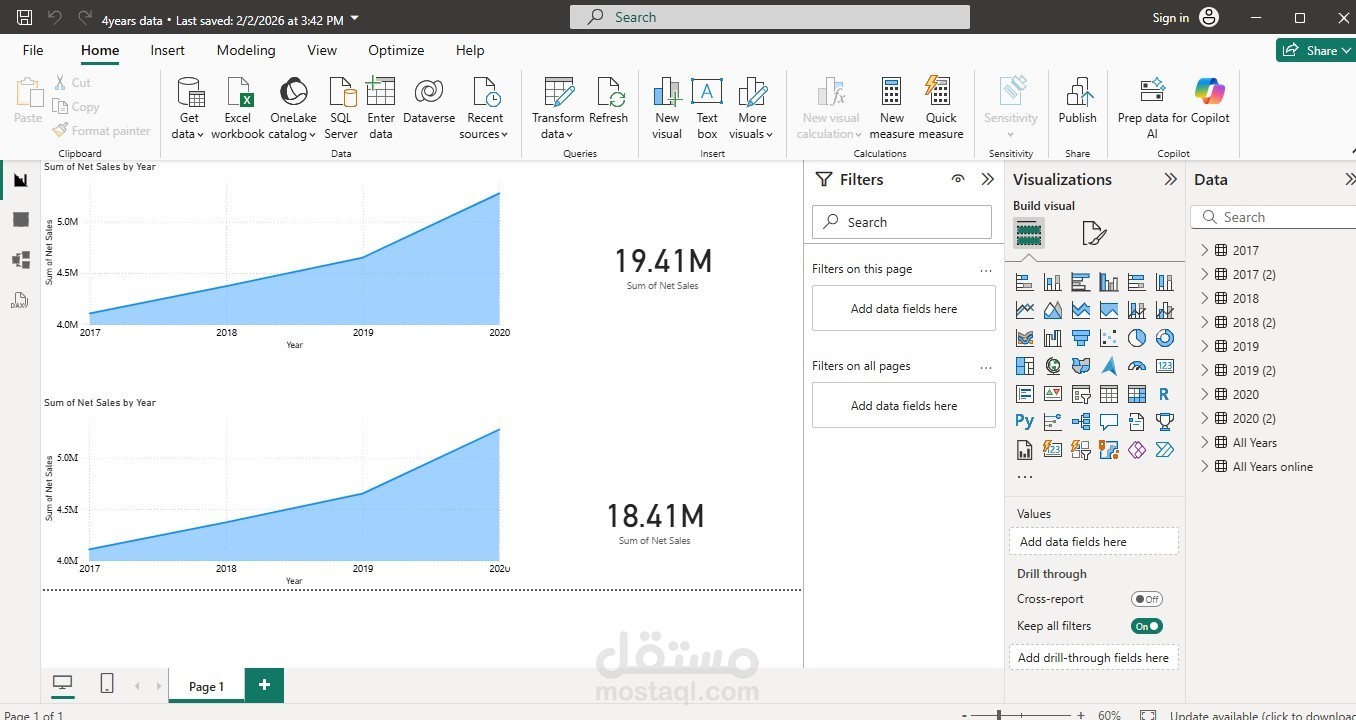Click the Publish button
The image size is (1356, 720).
(1077, 107)
